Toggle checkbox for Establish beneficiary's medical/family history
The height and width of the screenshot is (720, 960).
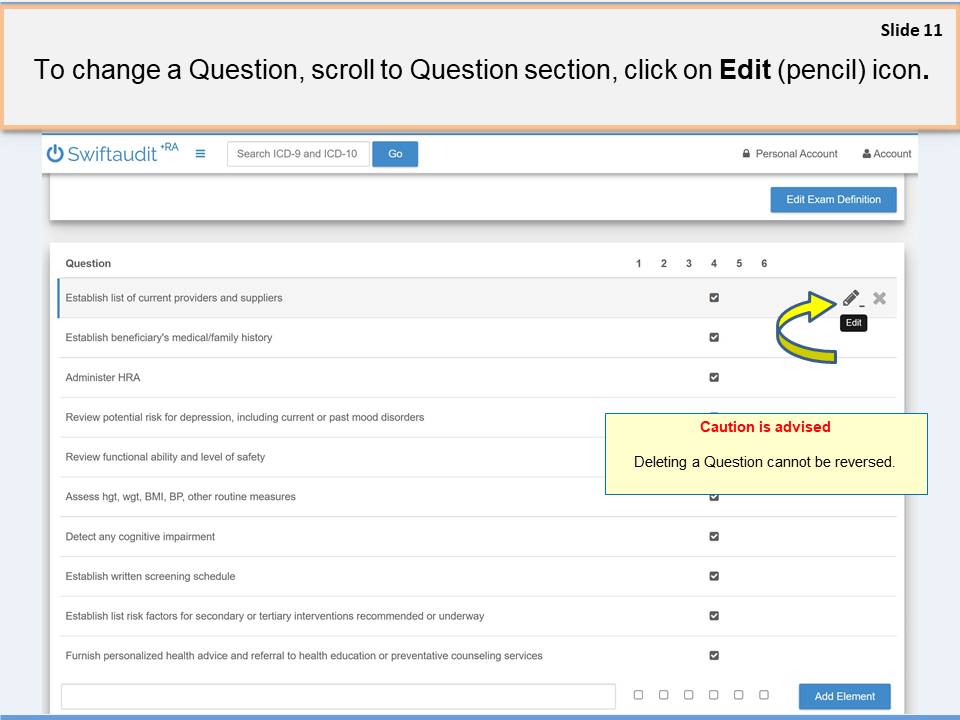(x=714, y=337)
